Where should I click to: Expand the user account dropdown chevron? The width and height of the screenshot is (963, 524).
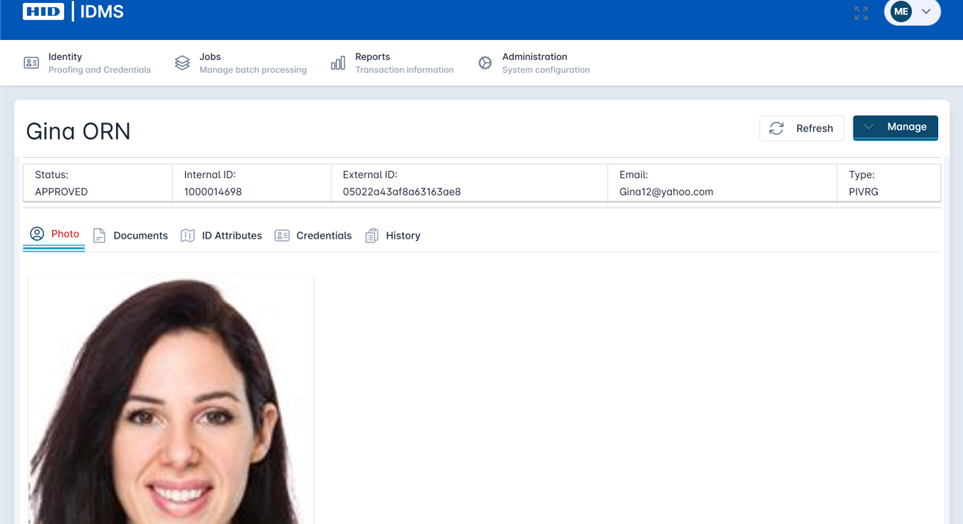(x=926, y=12)
